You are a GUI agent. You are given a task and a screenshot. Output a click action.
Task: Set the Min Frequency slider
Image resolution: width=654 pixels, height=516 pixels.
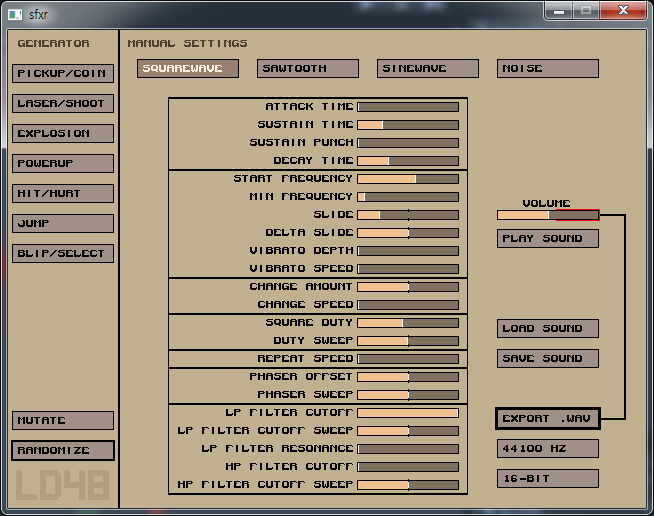point(408,197)
